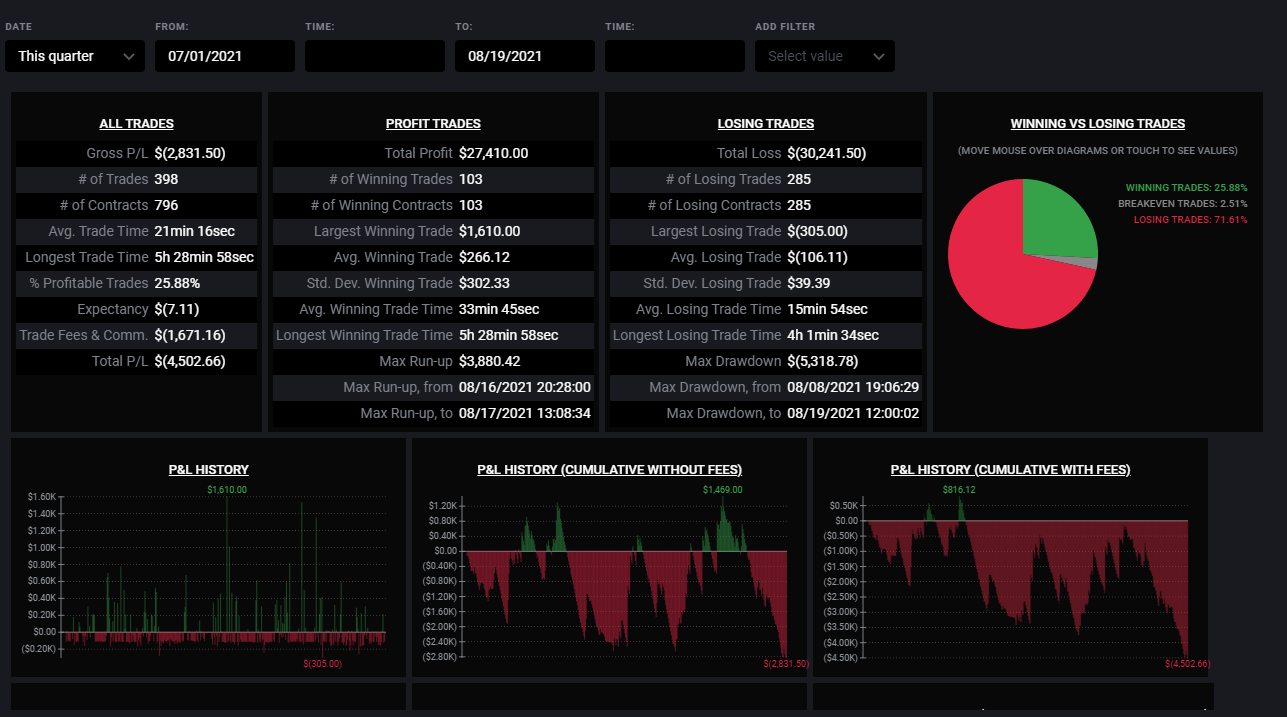Click the $1,610.00 peak label in P&L History
The height and width of the screenshot is (717, 1287).
[227, 490]
